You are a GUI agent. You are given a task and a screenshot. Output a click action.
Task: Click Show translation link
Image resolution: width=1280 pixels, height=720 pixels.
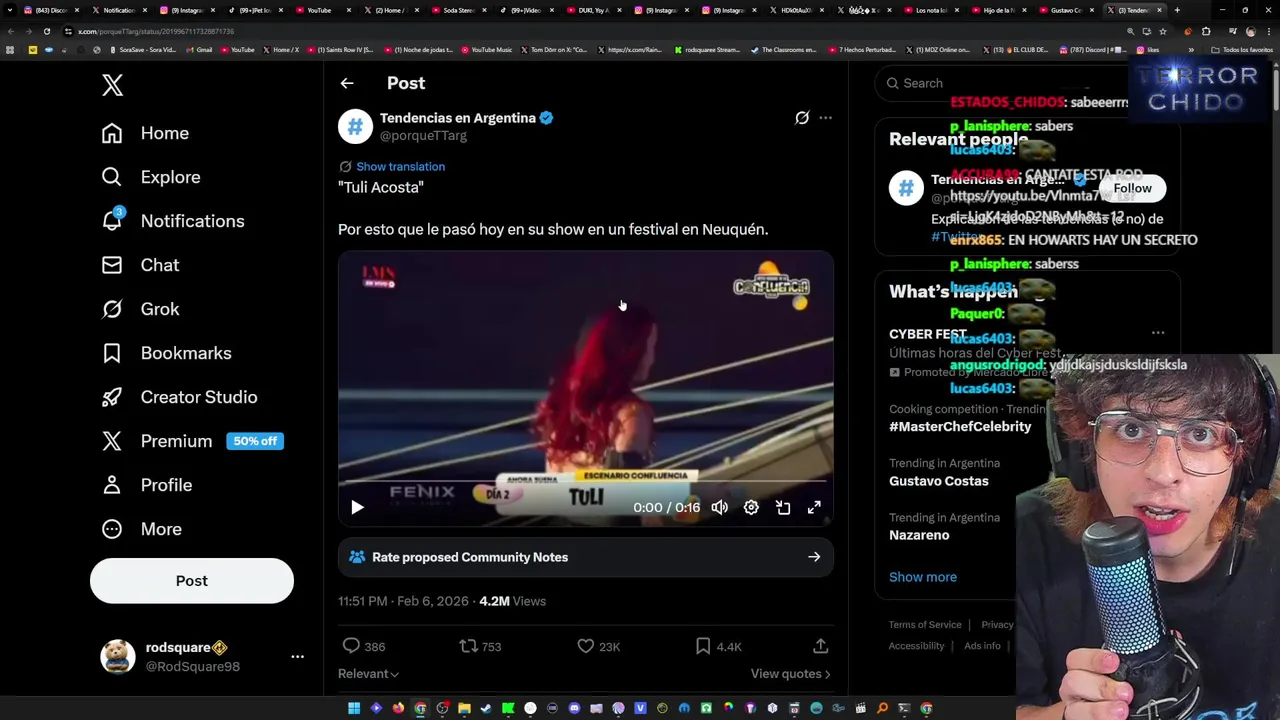pyautogui.click(x=400, y=167)
